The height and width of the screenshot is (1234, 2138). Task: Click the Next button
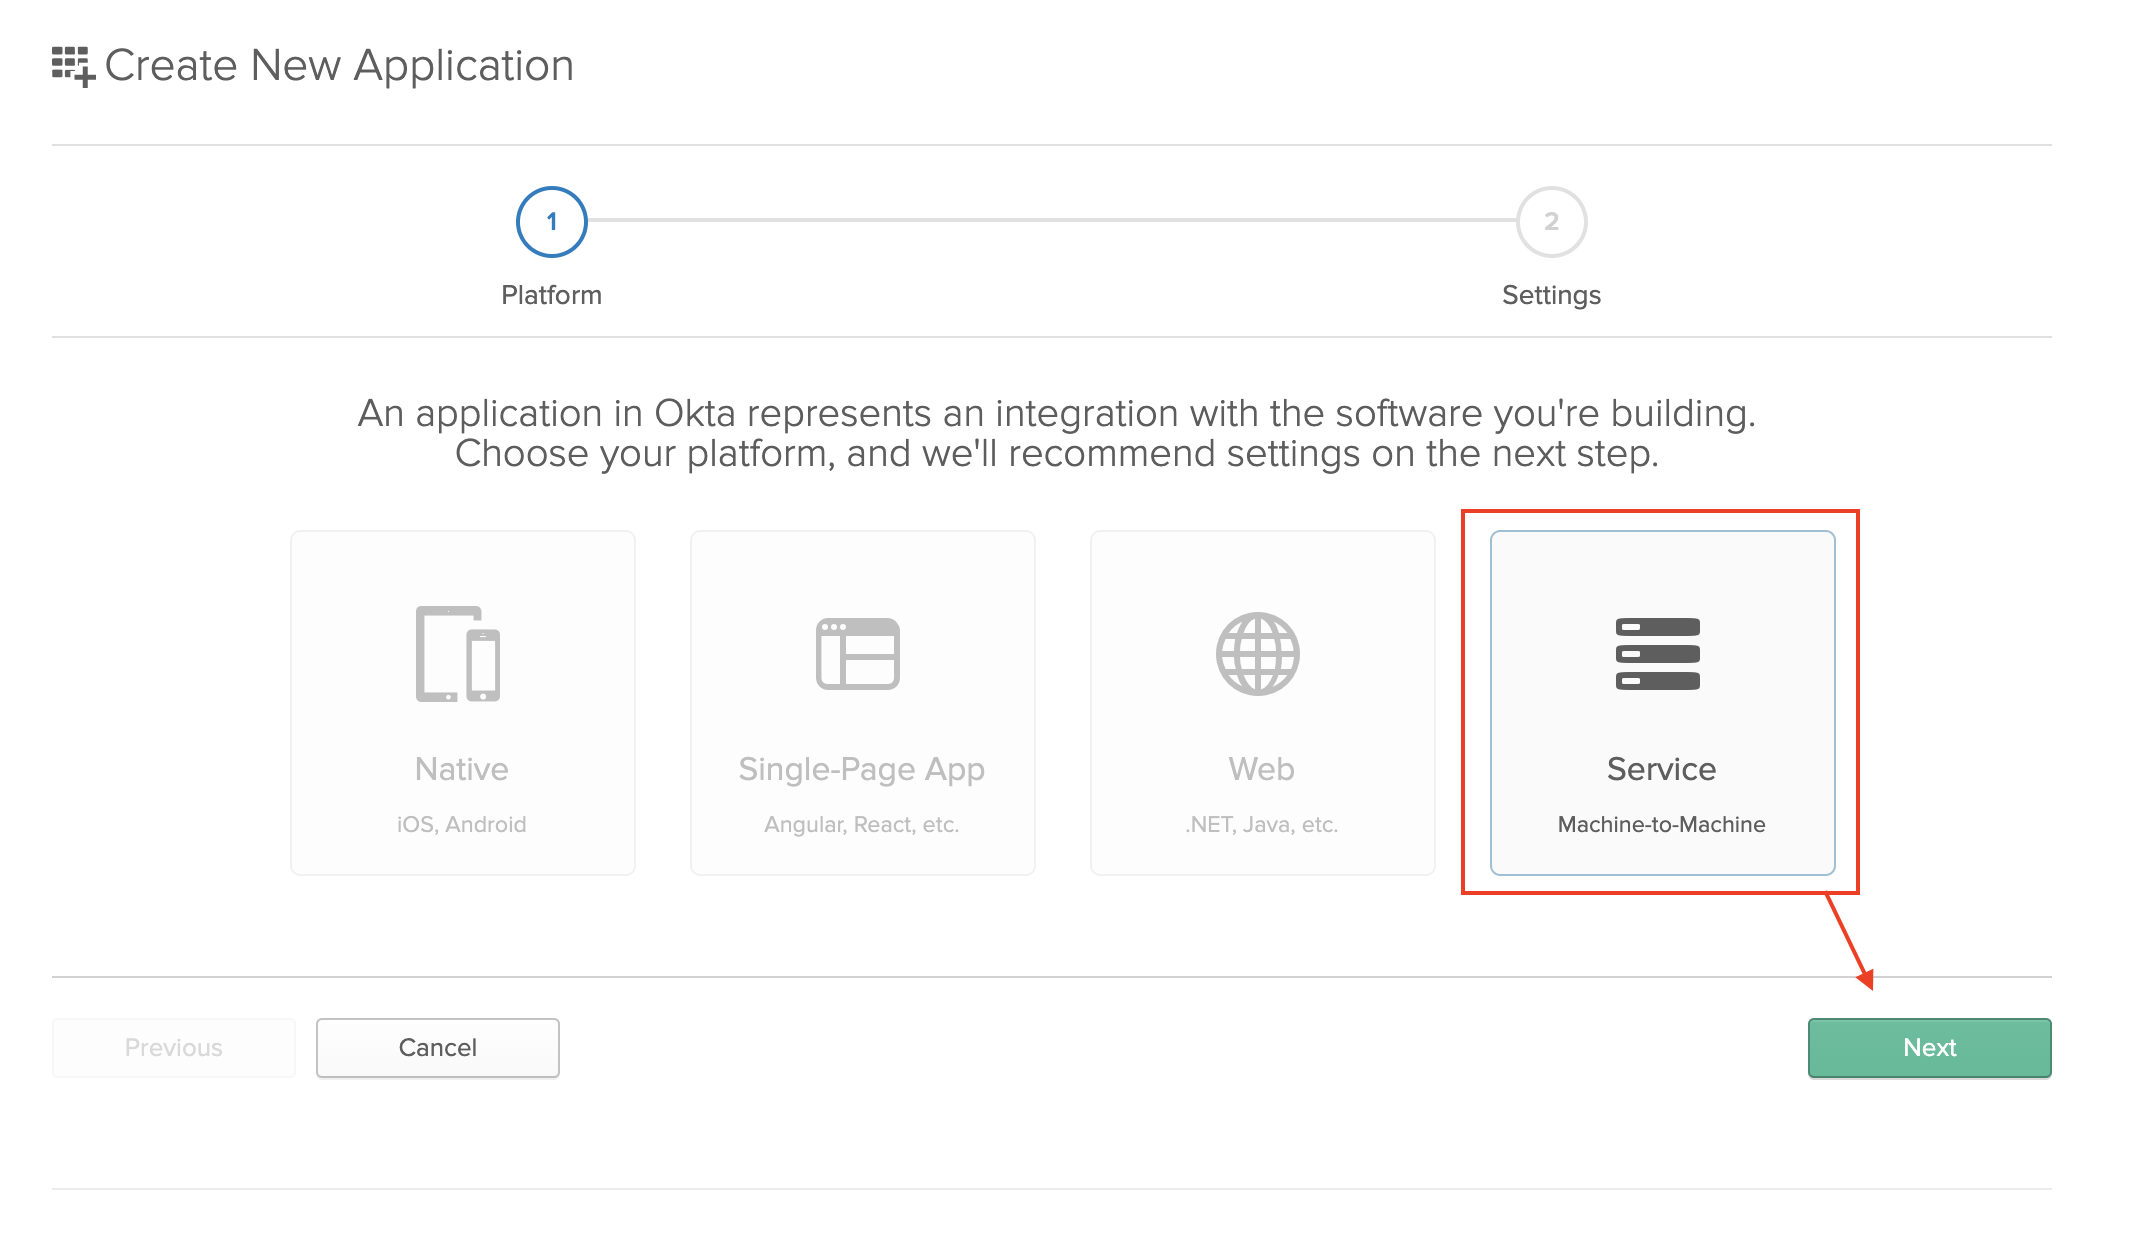tap(1928, 1047)
